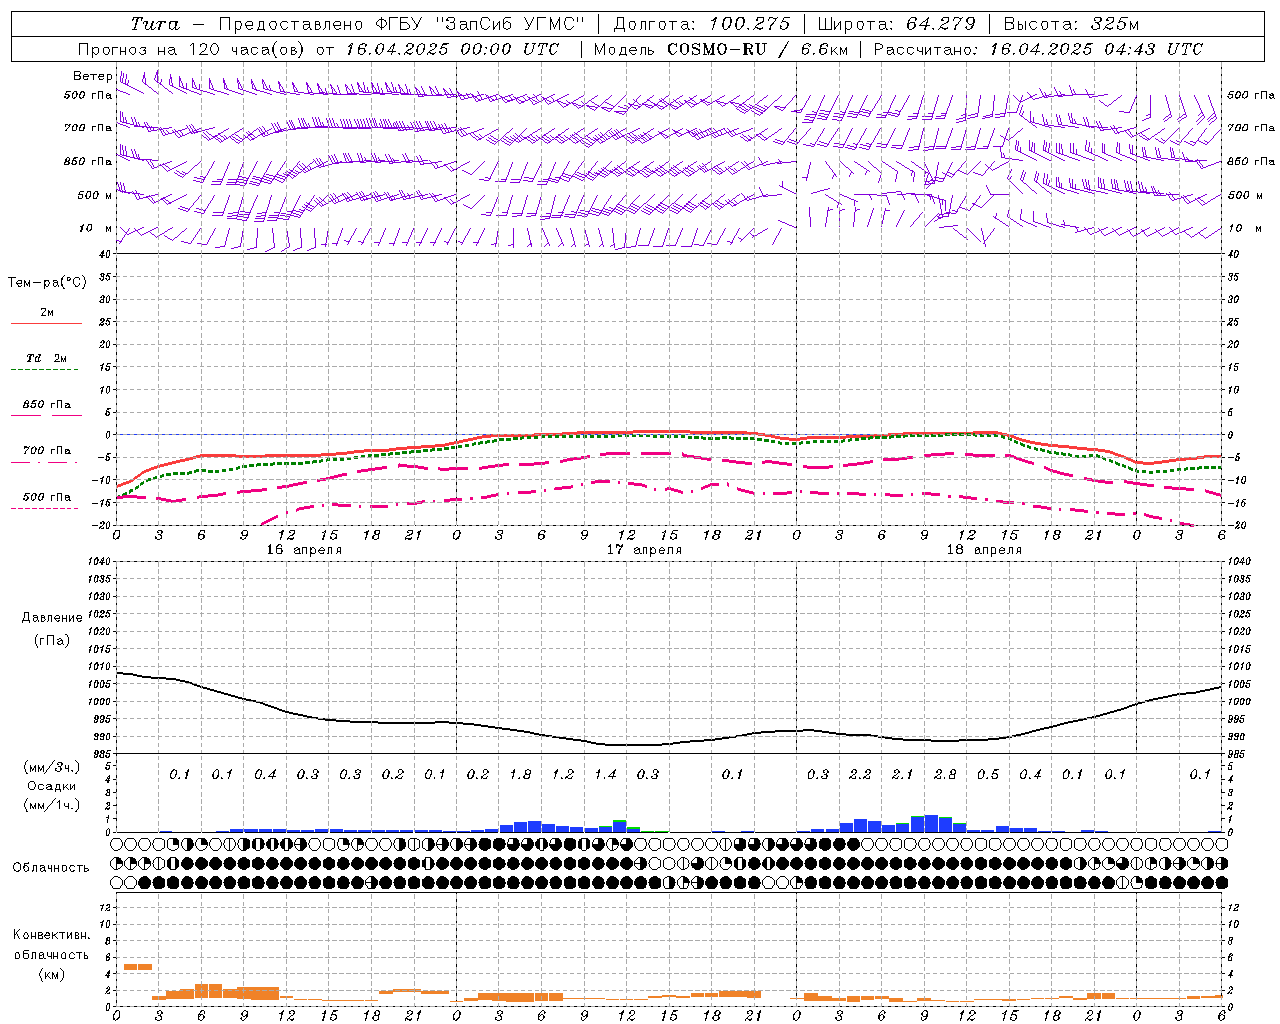Click the left "850 гПа" wind level label
Viewport: 1280px width, 1024px height.
pos(88,161)
